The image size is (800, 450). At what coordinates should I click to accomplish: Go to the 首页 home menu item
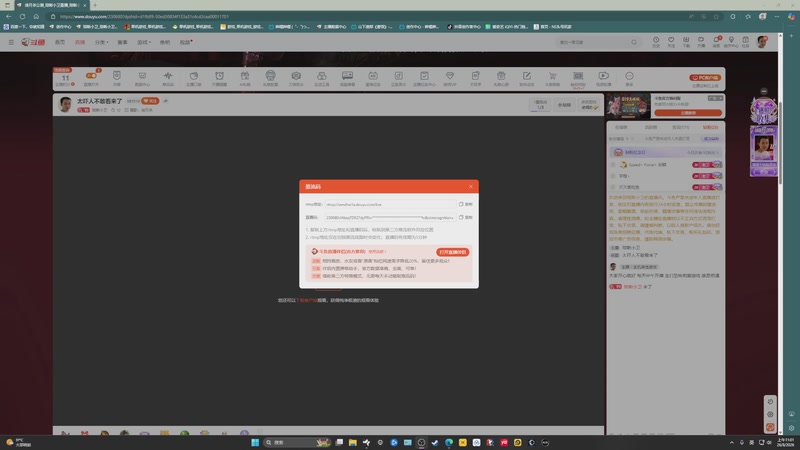[60, 42]
